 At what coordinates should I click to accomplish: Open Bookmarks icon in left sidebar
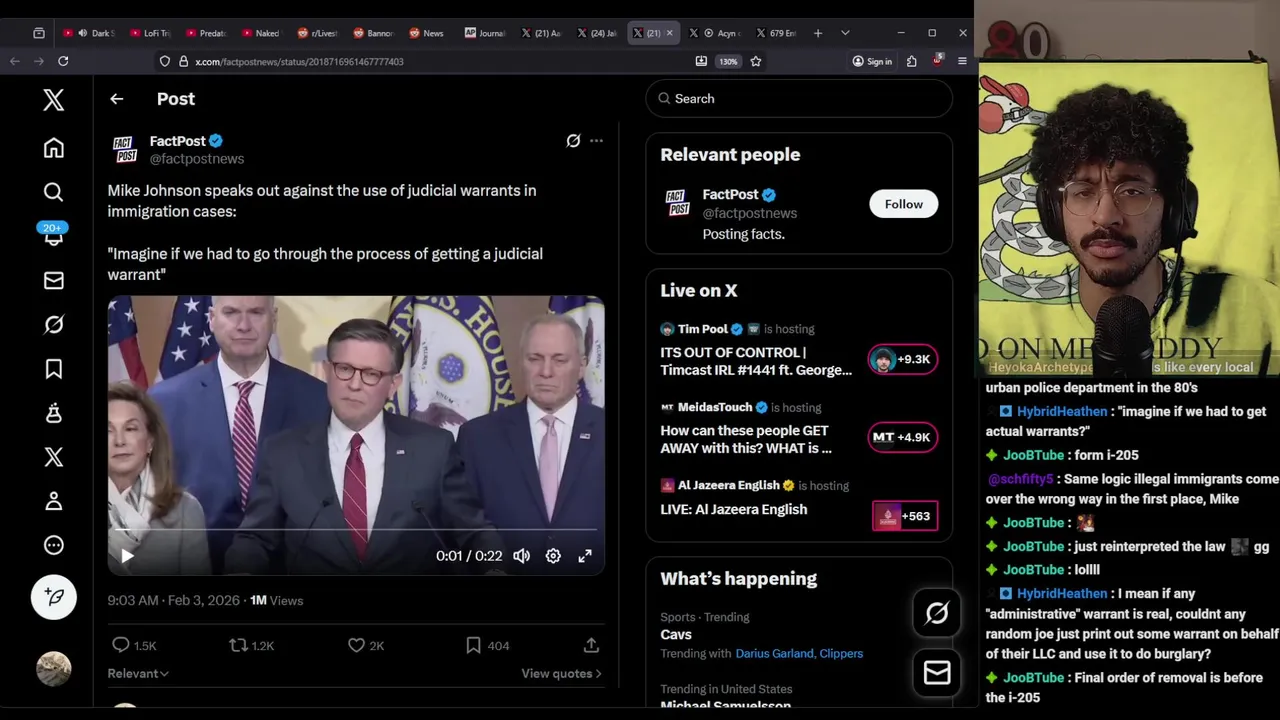[x=54, y=369]
